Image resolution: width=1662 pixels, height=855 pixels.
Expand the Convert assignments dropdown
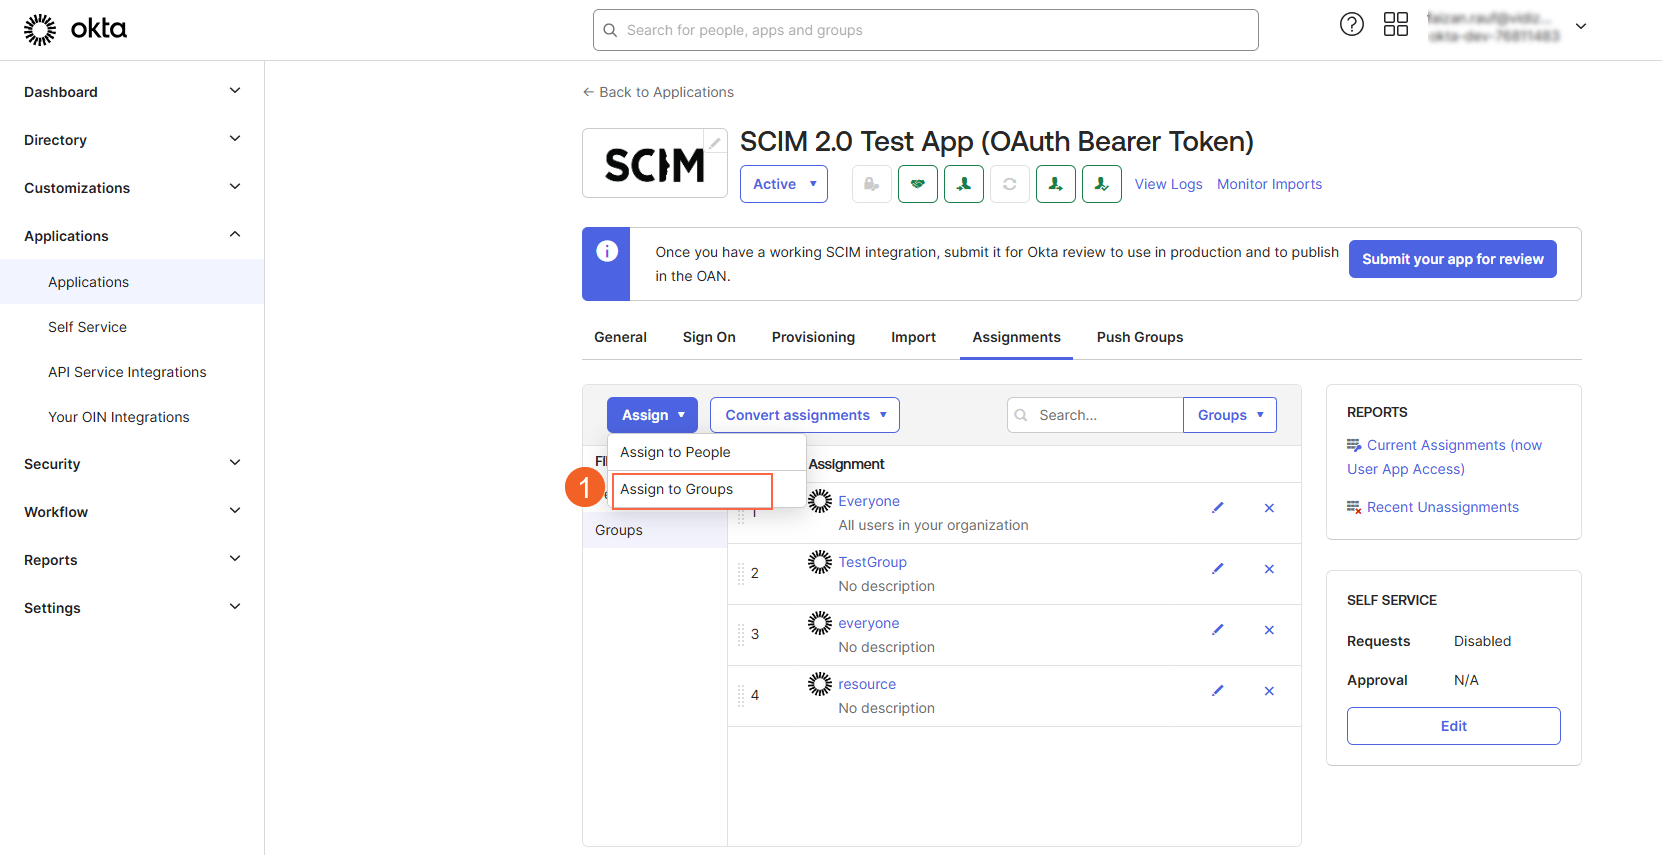coord(804,415)
